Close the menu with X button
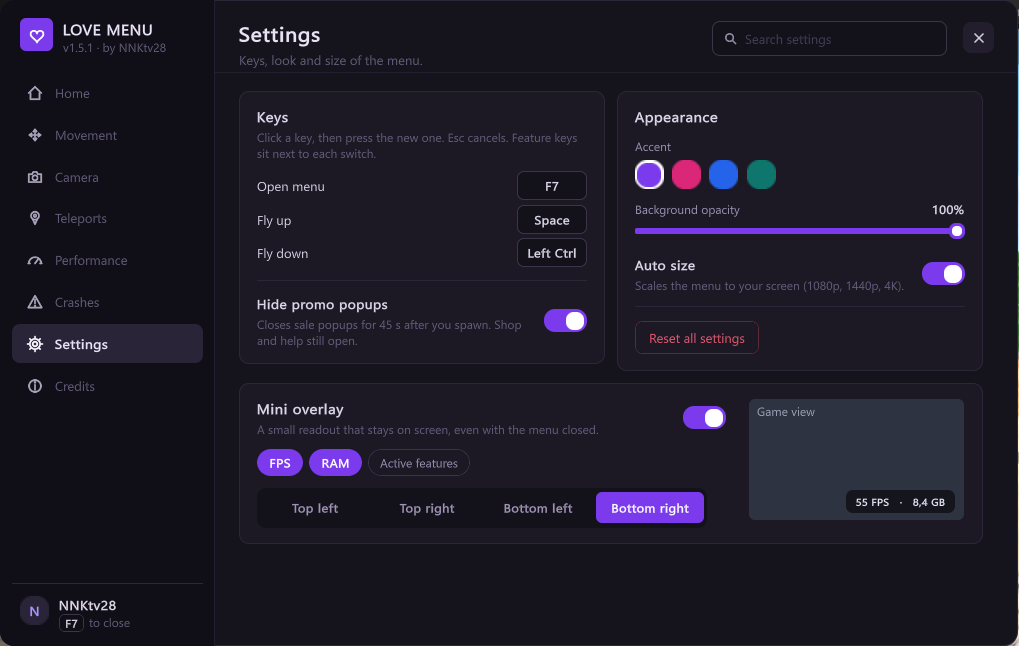The image size is (1019, 646). (x=979, y=38)
